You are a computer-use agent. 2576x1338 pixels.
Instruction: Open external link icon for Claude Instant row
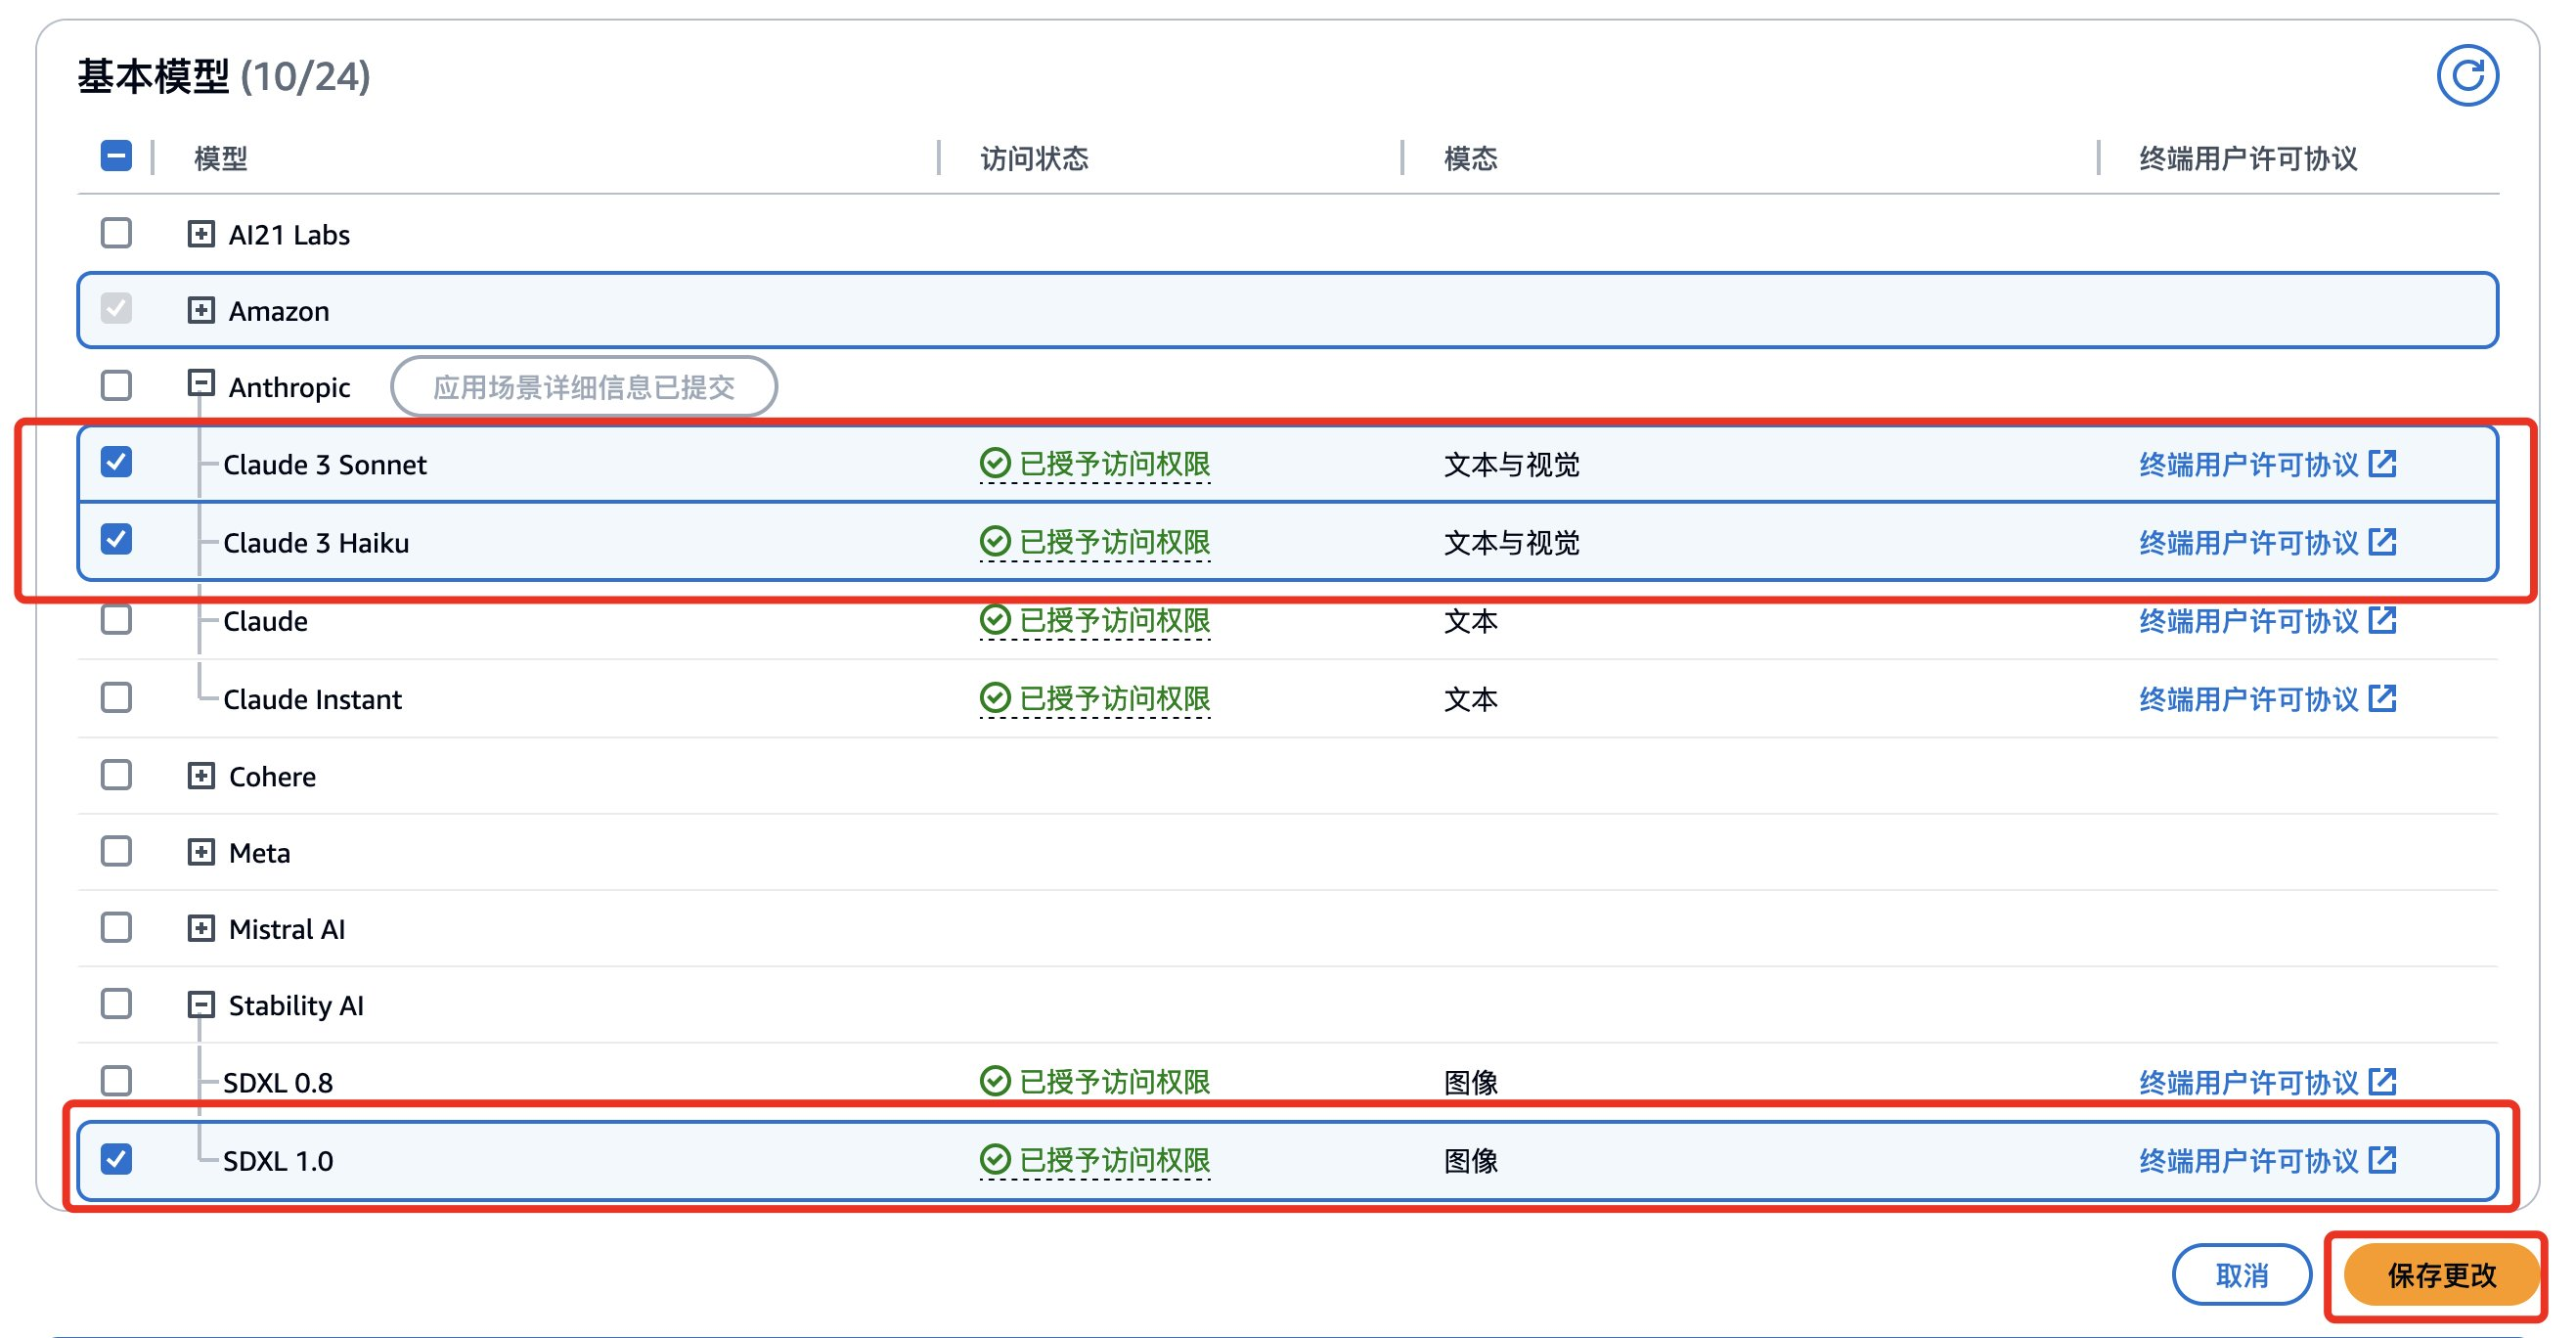(2382, 698)
